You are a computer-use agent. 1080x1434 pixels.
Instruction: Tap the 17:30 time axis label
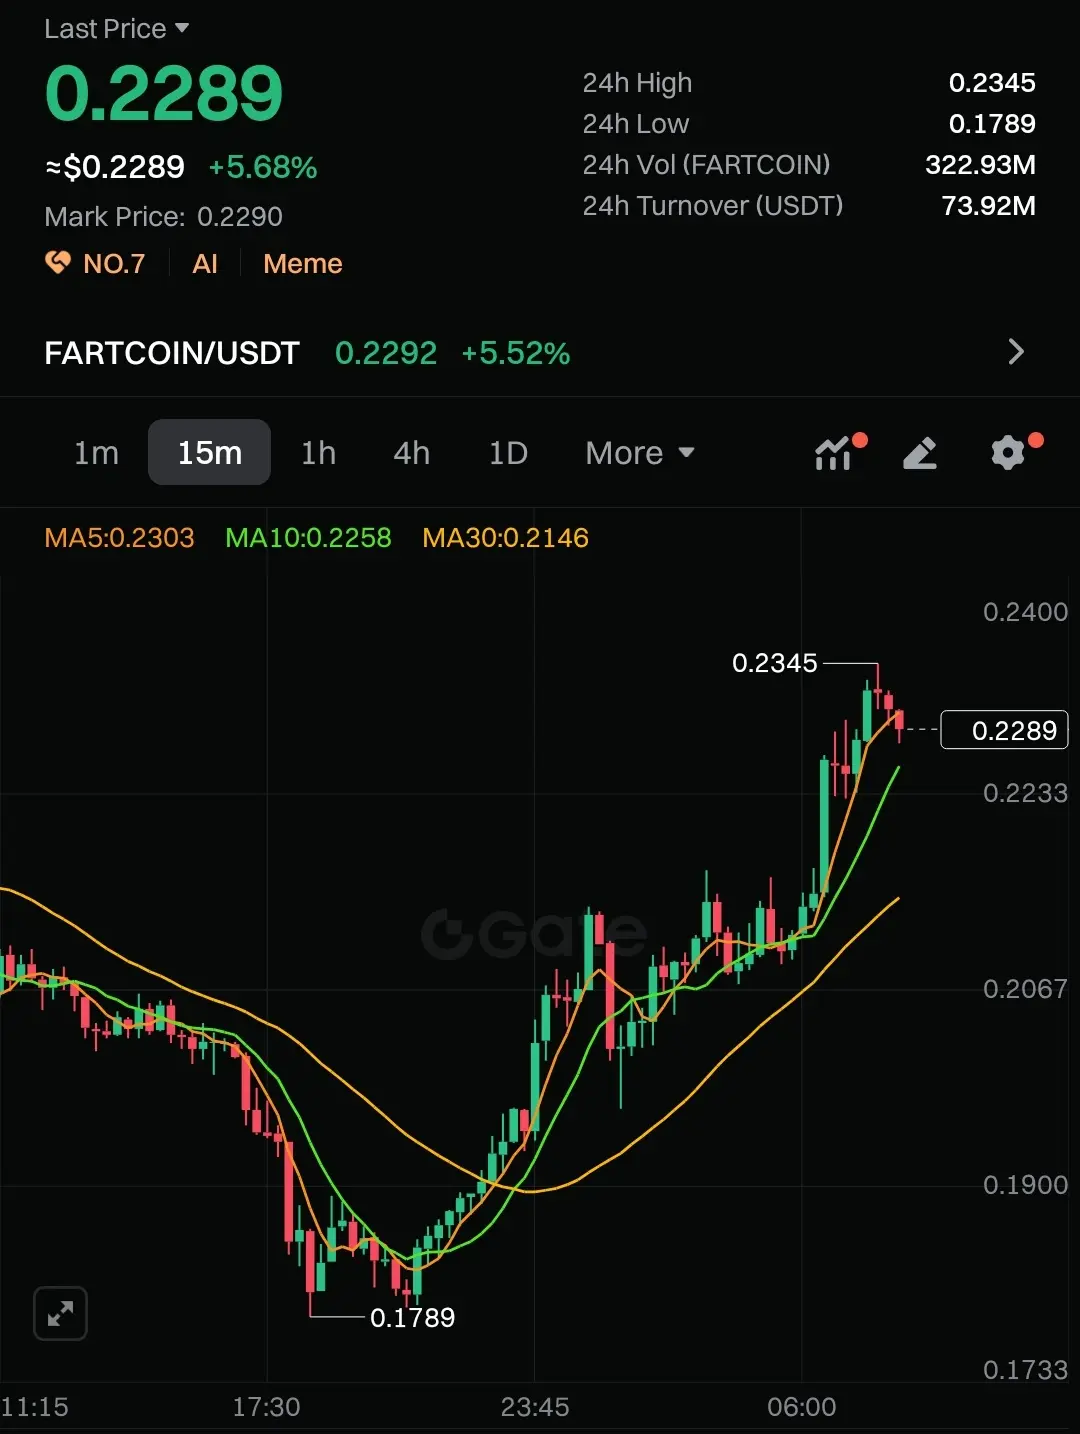[x=266, y=1407]
